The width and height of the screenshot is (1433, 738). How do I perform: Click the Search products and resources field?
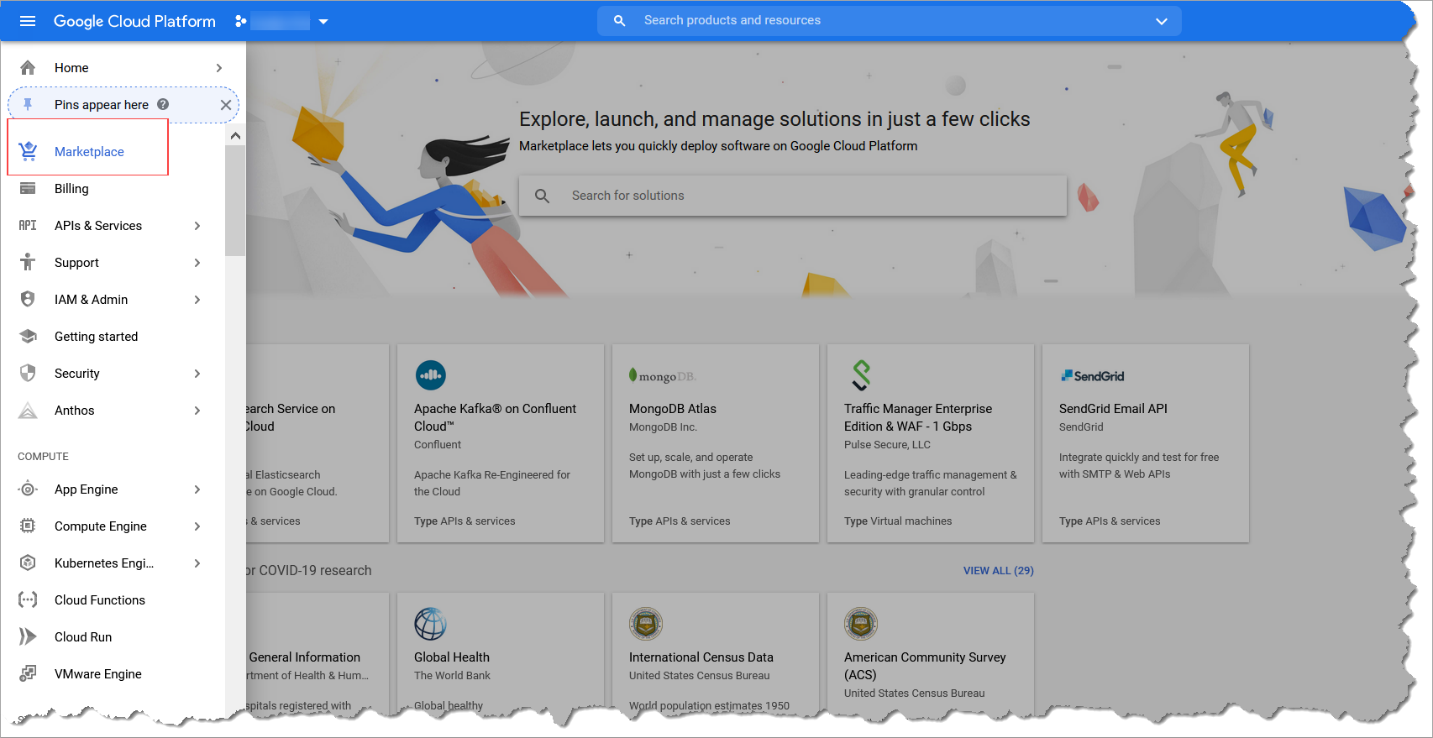(889, 21)
